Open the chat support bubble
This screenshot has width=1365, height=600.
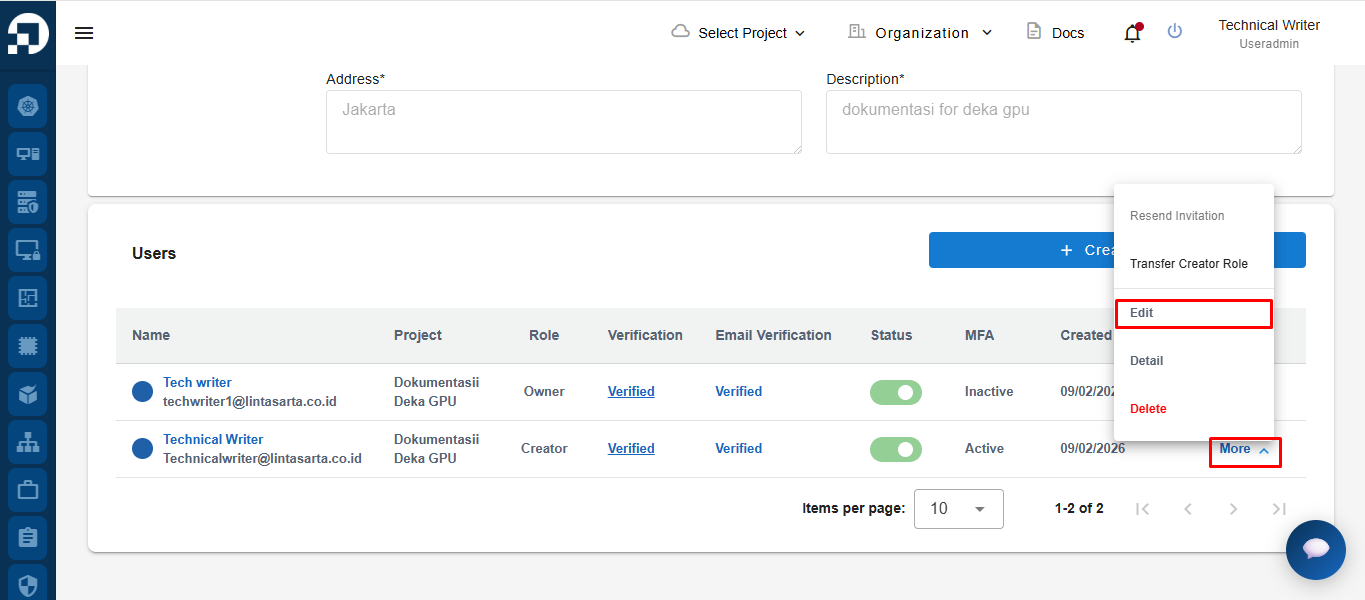(1315, 549)
